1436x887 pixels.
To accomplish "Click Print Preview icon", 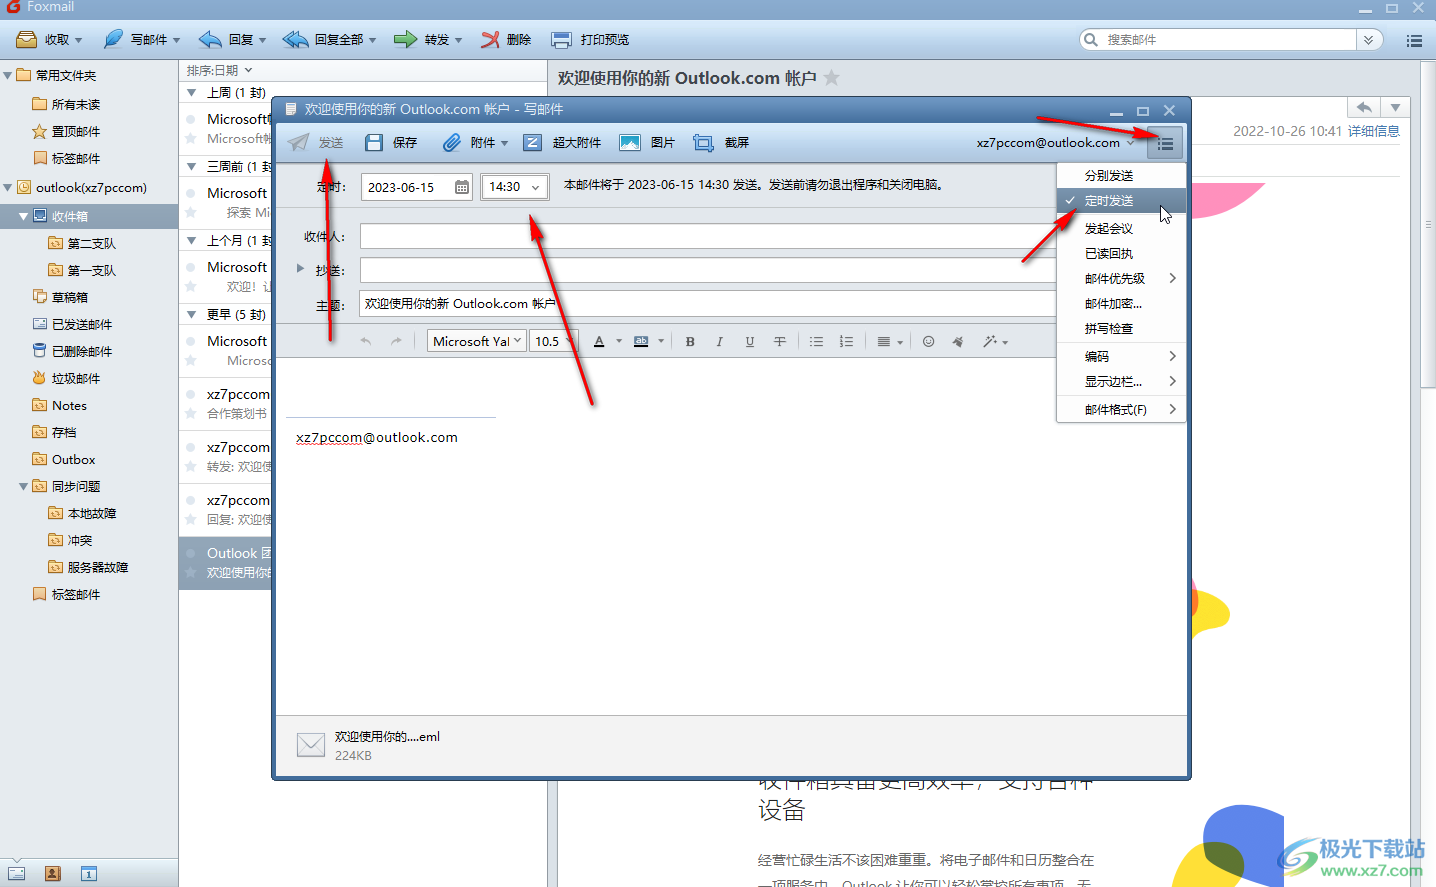I will tap(562, 40).
